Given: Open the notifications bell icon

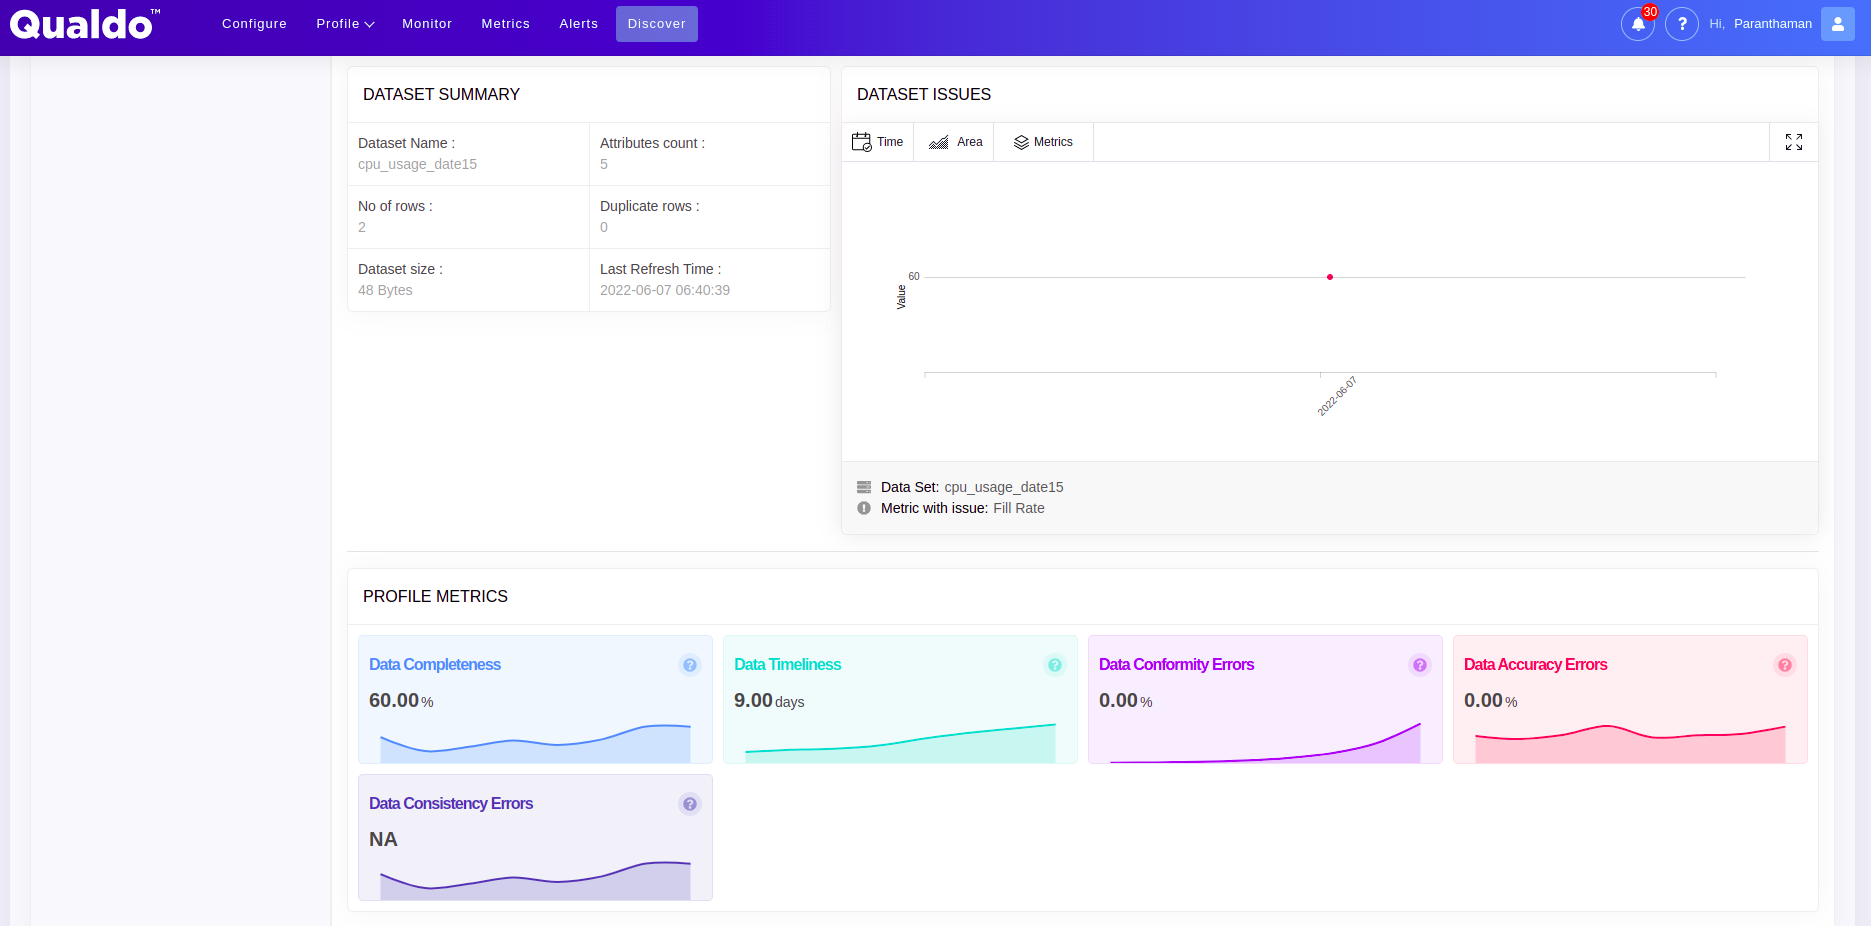Looking at the screenshot, I should (x=1637, y=24).
